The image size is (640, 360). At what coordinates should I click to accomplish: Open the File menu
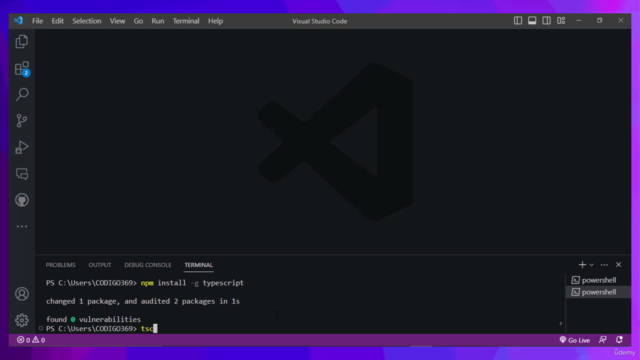click(38, 21)
